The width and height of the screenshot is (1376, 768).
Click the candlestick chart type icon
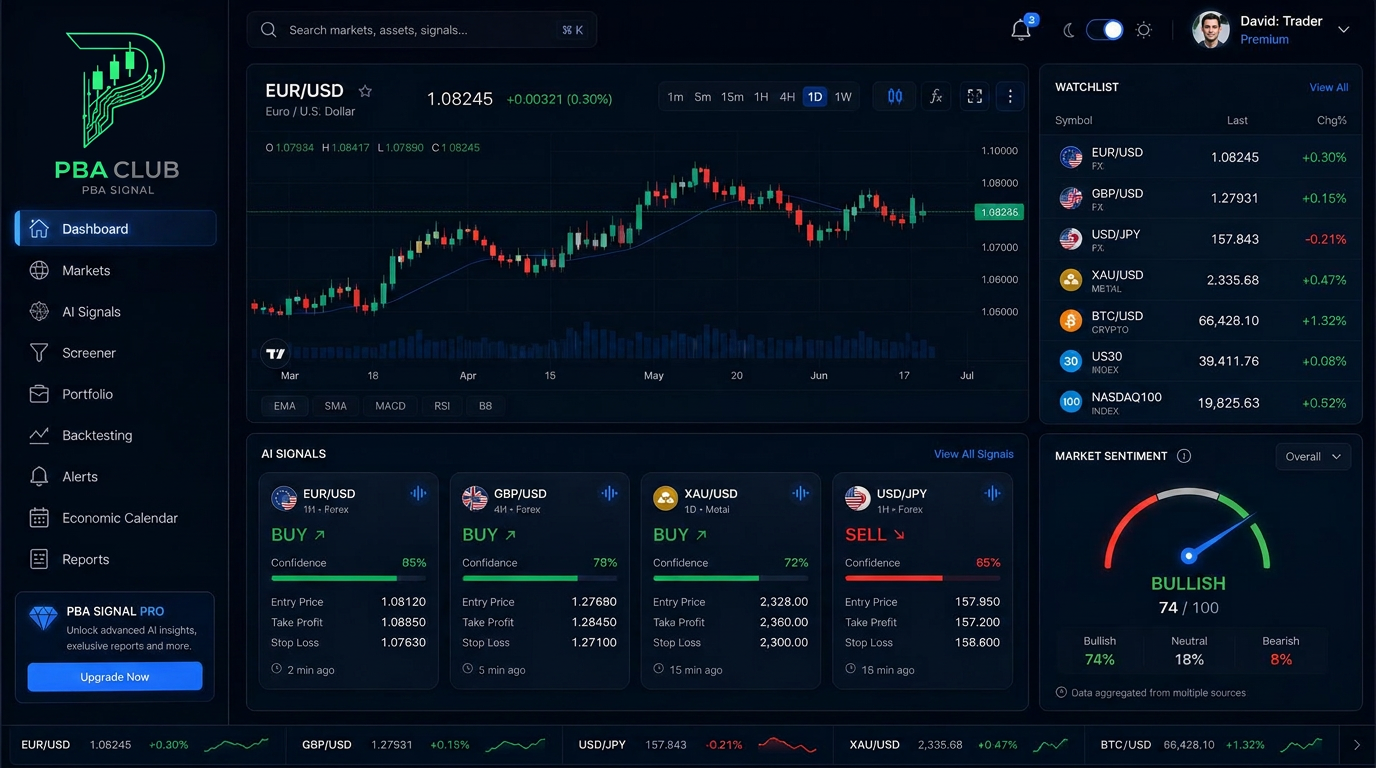[895, 96]
